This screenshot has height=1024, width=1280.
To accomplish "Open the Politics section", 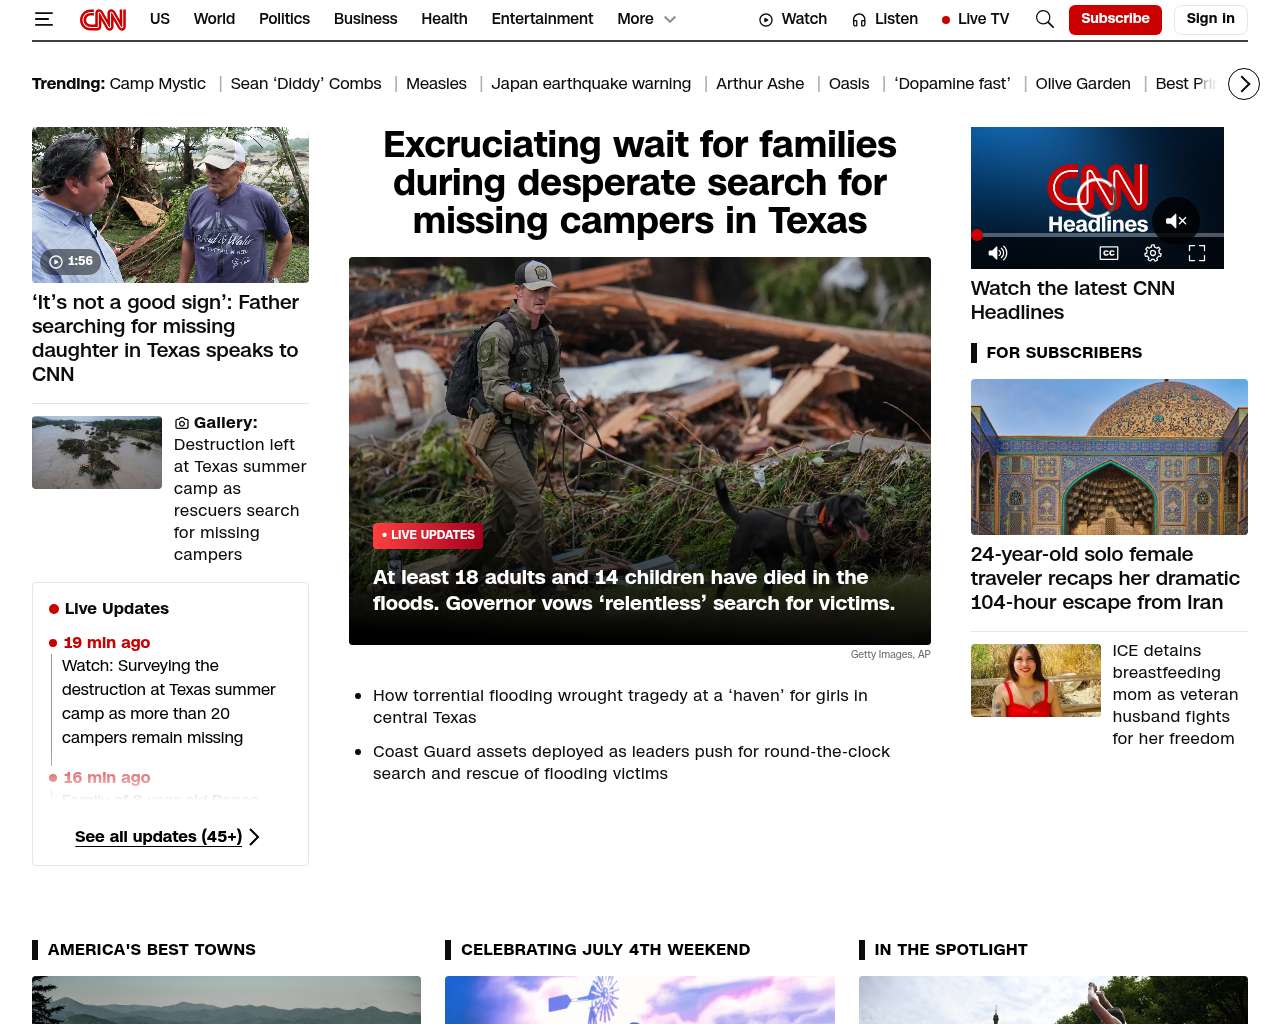I will coord(284,19).
